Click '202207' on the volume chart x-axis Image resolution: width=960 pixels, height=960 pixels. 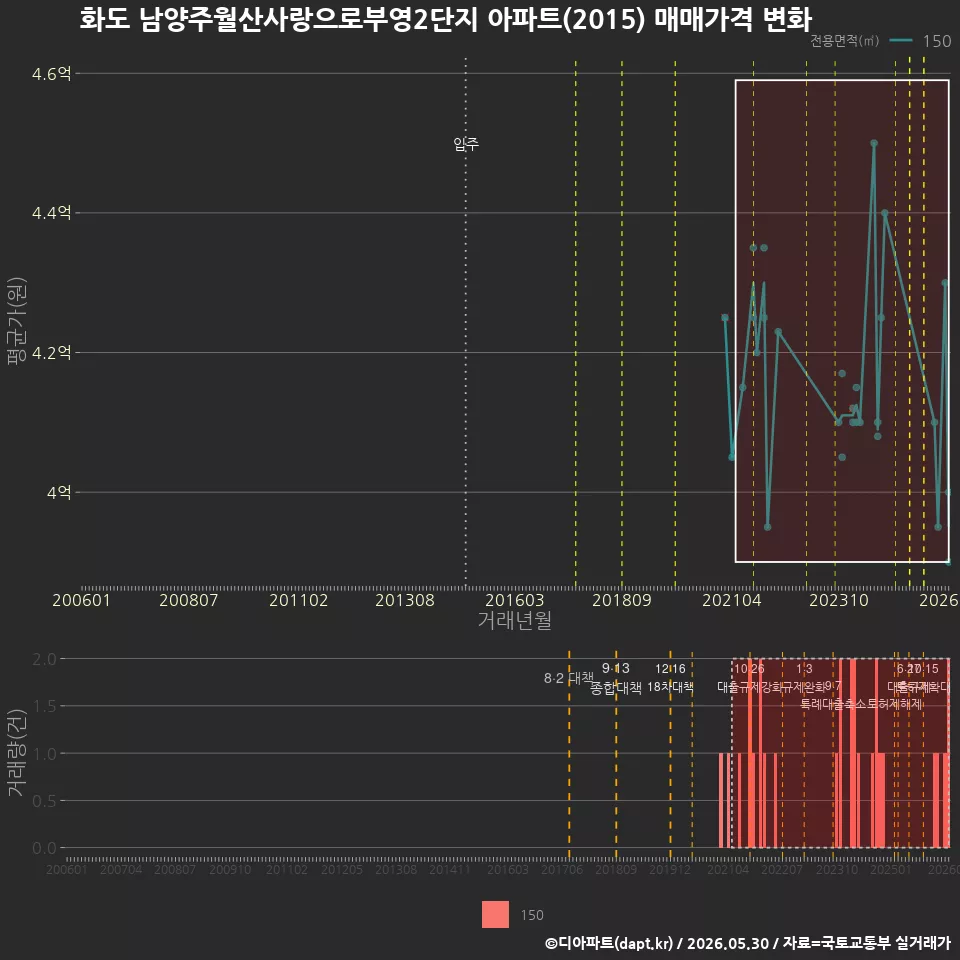[x=782, y=869]
